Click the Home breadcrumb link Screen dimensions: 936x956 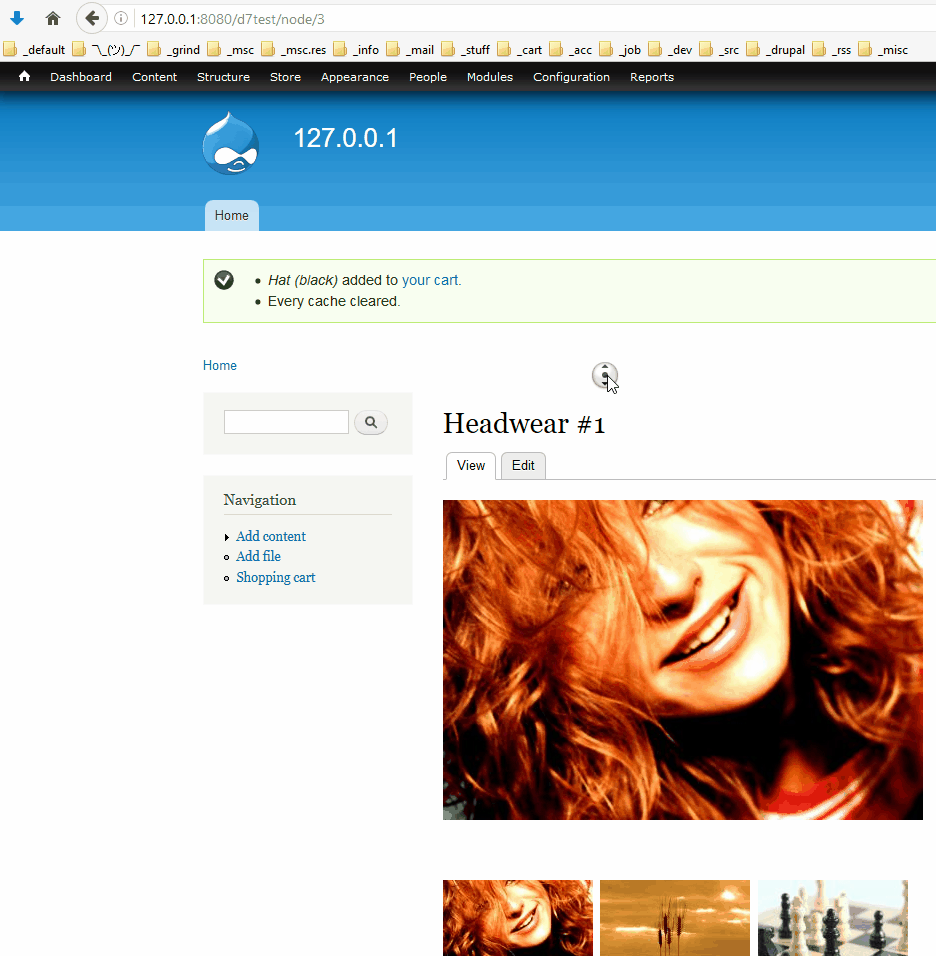pyautogui.click(x=220, y=365)
